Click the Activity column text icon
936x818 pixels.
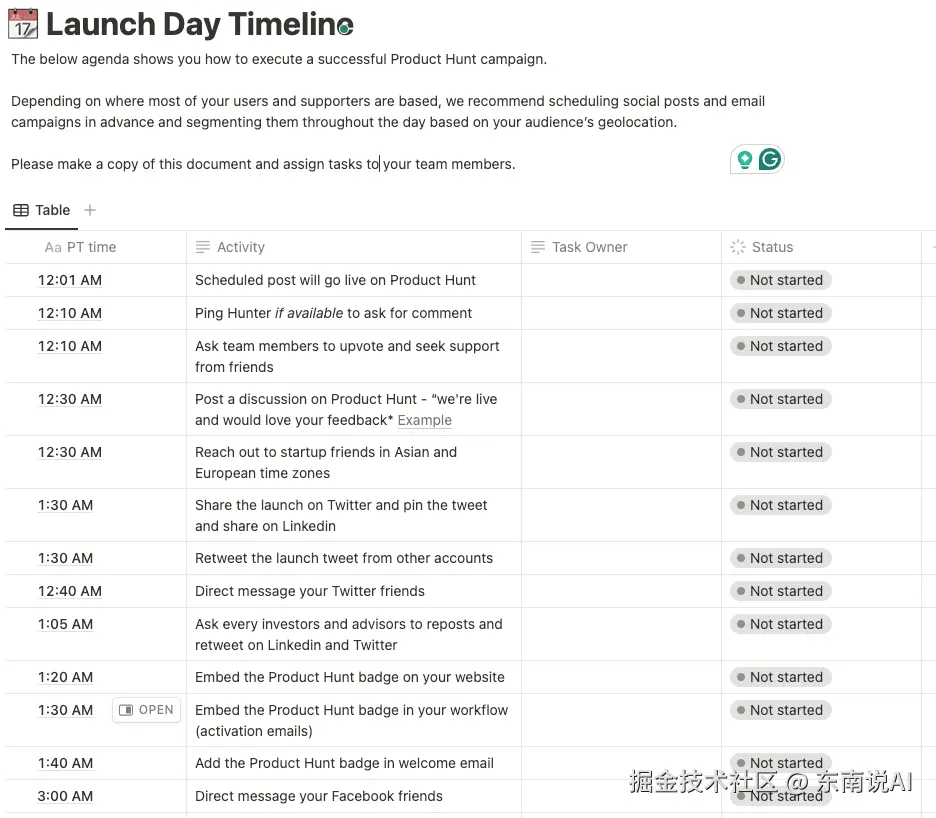[x=203, y=247]
